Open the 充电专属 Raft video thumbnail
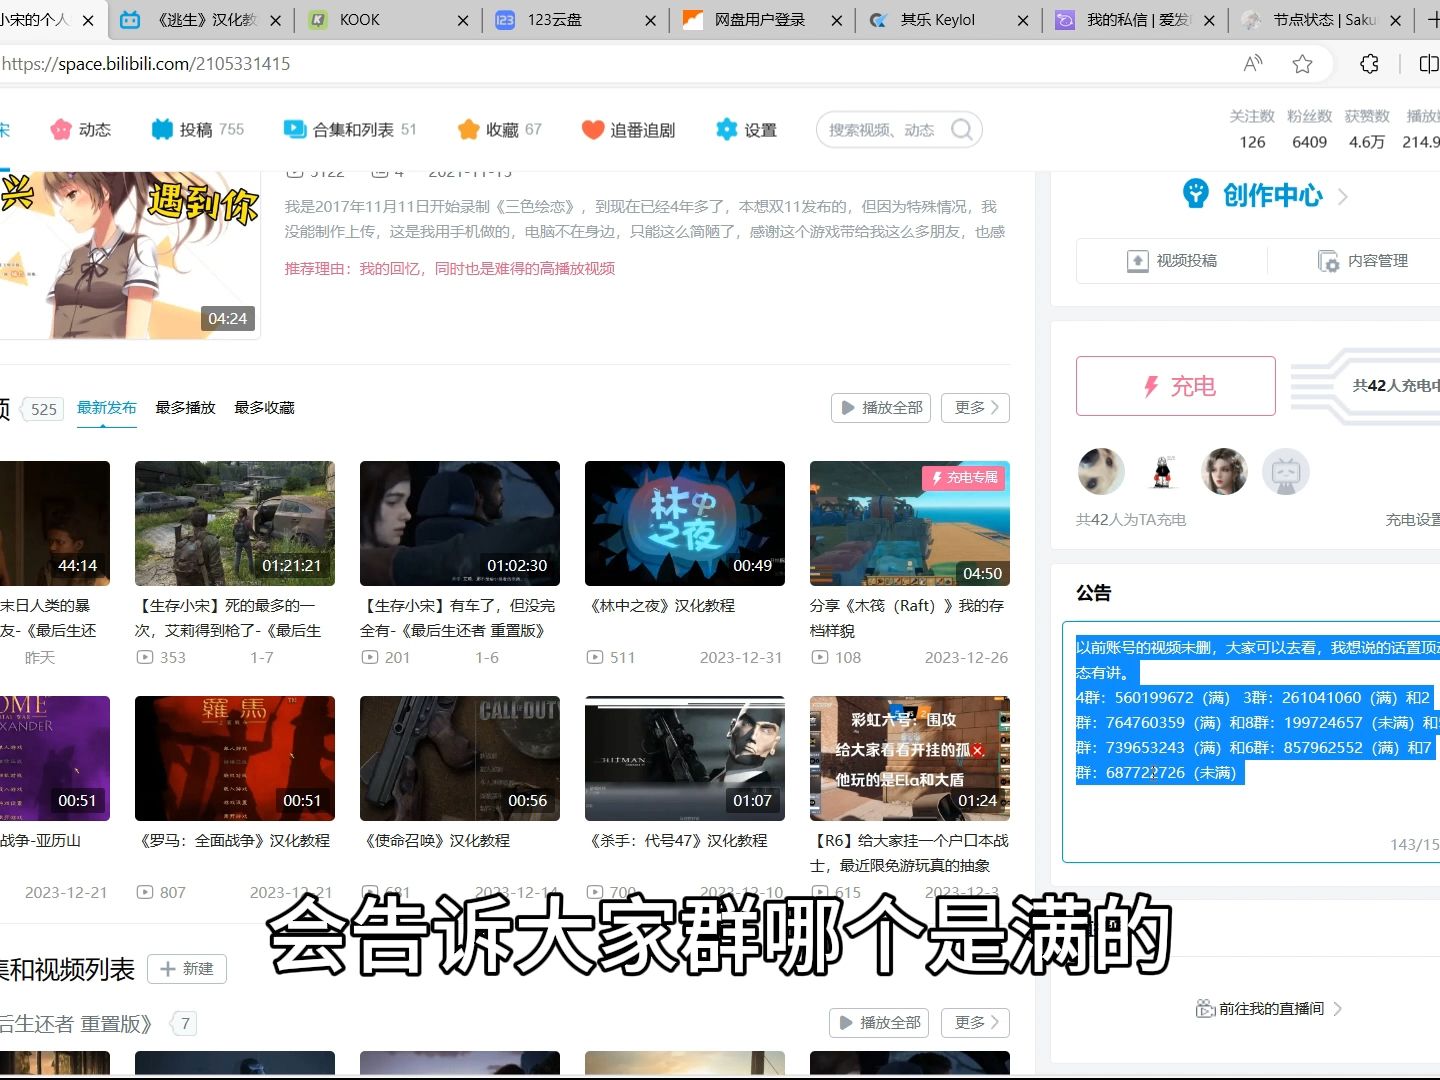This screenshot has width=1440, height=1080. coord(910,523)
